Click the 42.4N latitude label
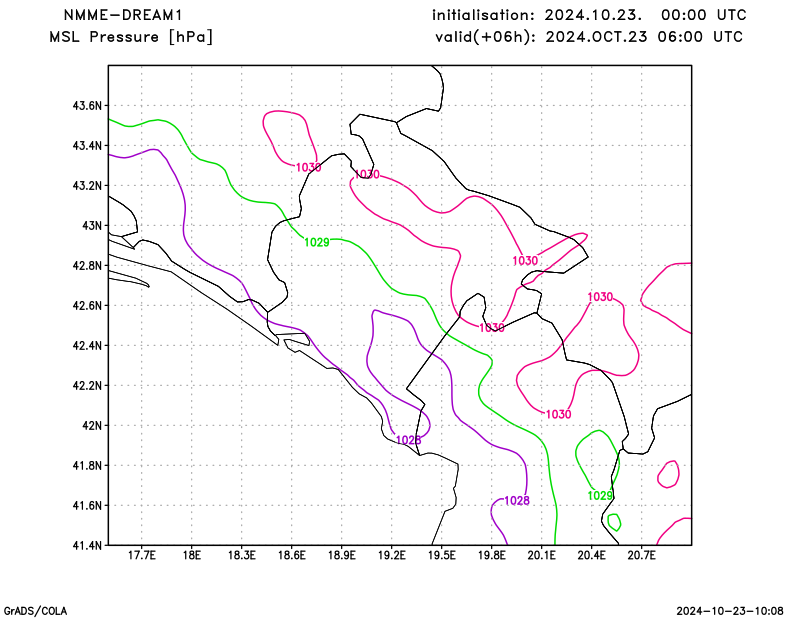800x618 pixels. click(x=87, y=345)
